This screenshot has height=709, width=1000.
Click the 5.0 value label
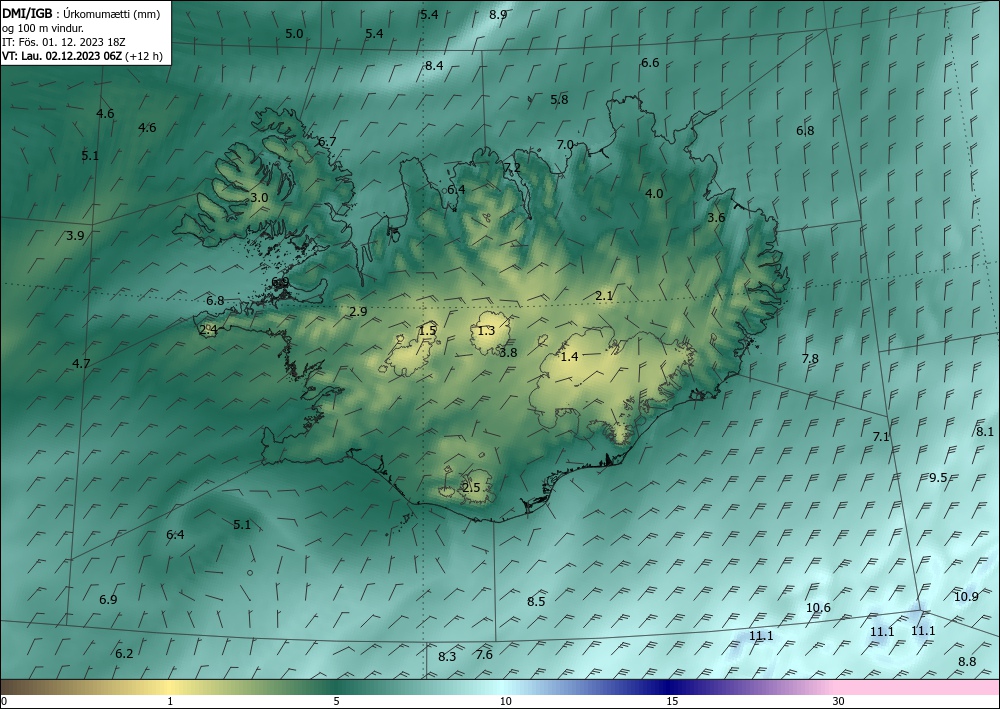[294, 34]
